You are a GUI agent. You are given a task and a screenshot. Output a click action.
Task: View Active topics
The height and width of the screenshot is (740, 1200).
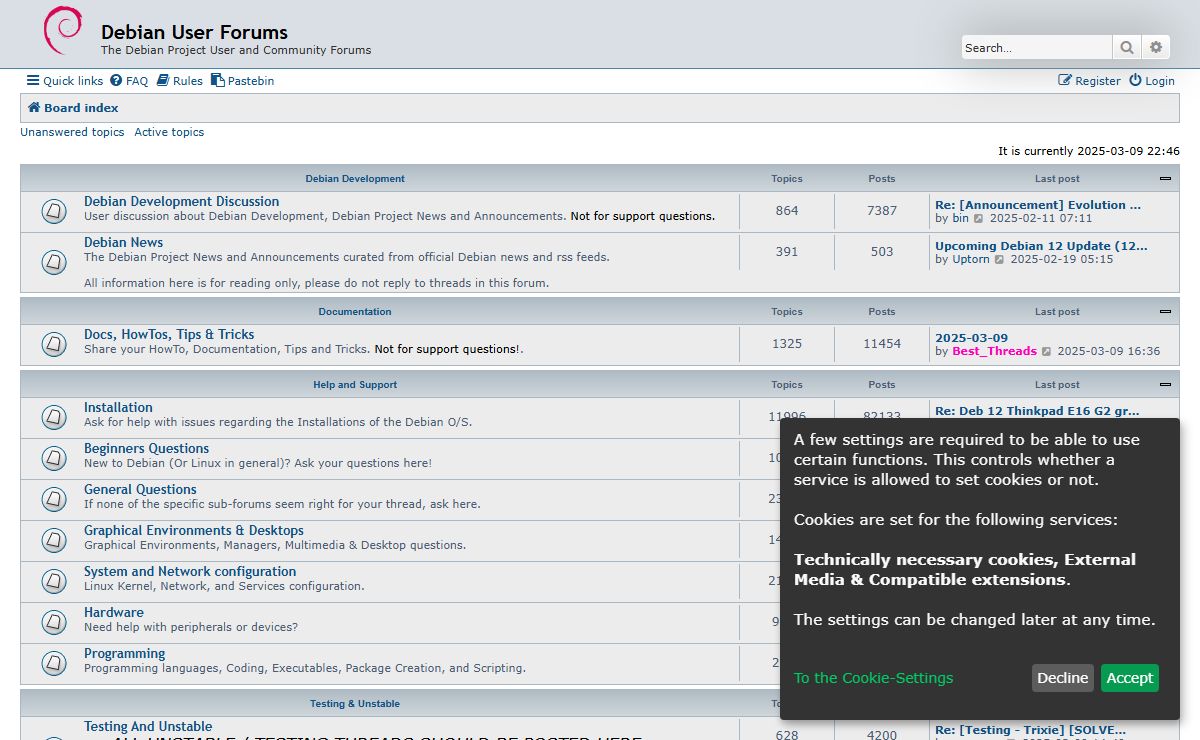(169, 132)
